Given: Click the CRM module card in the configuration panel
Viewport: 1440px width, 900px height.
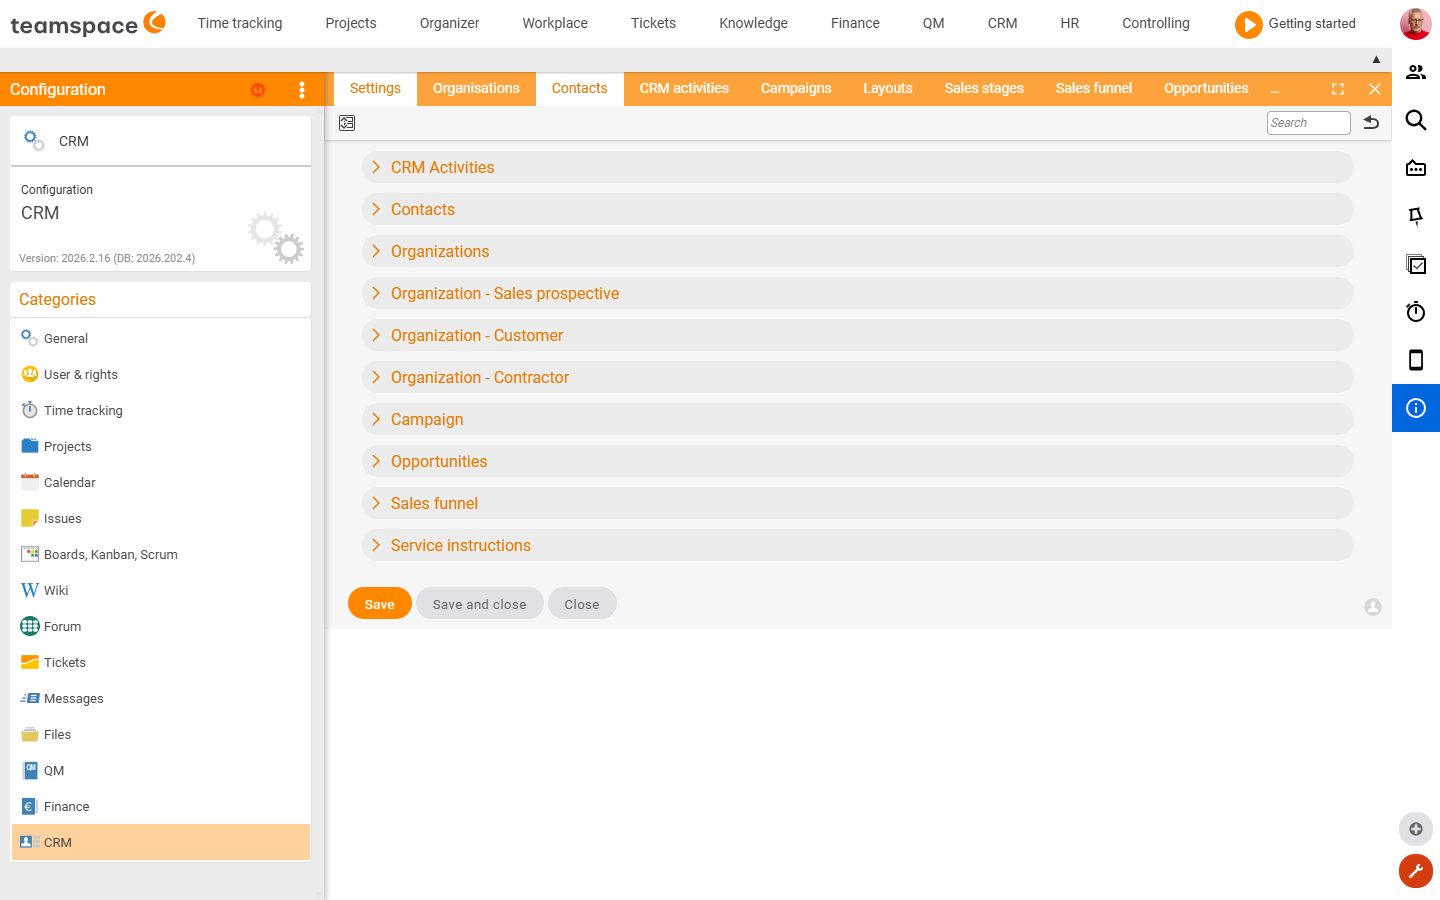Looking at the screenshot, I should tap(161, 141).
